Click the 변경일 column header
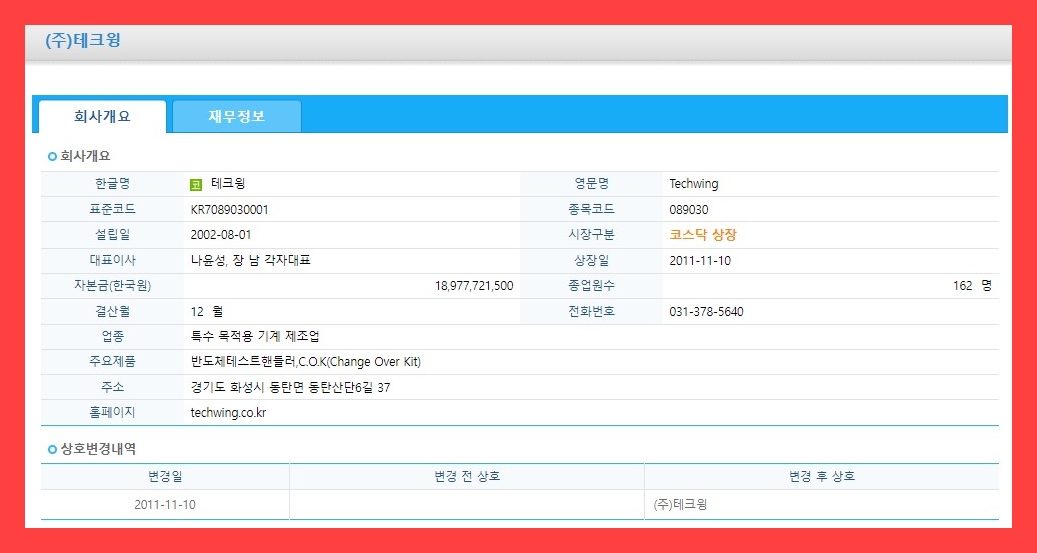 (x=165, y=476)
